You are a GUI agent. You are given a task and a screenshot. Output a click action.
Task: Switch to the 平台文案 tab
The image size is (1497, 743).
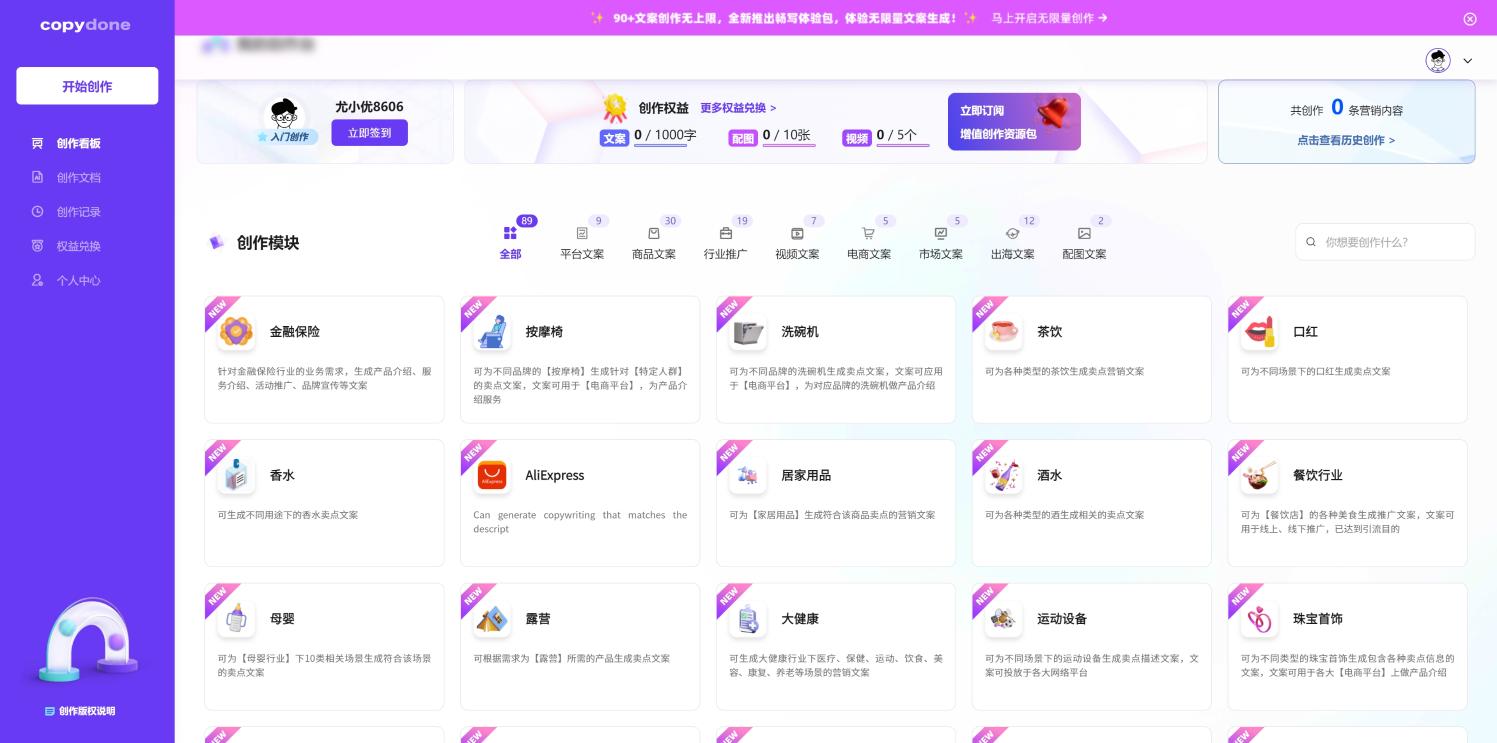582,243
